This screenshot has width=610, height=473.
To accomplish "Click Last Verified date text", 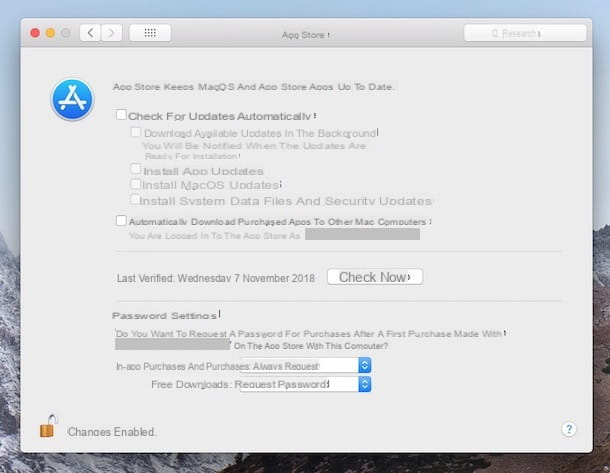I will pyautogui.click(x=216, y=279).
